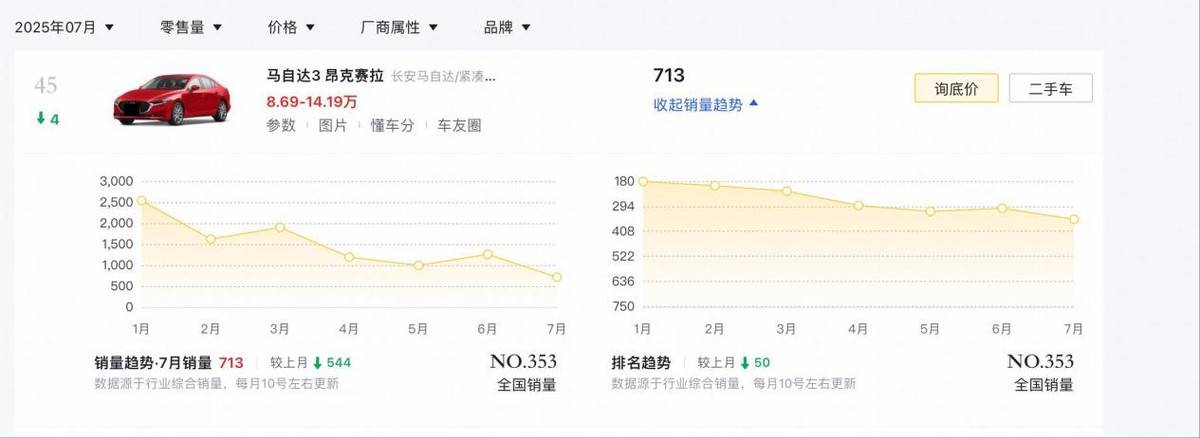Select the March sales data point
The image size is (1200, 438).
click(x=280, y=227)
